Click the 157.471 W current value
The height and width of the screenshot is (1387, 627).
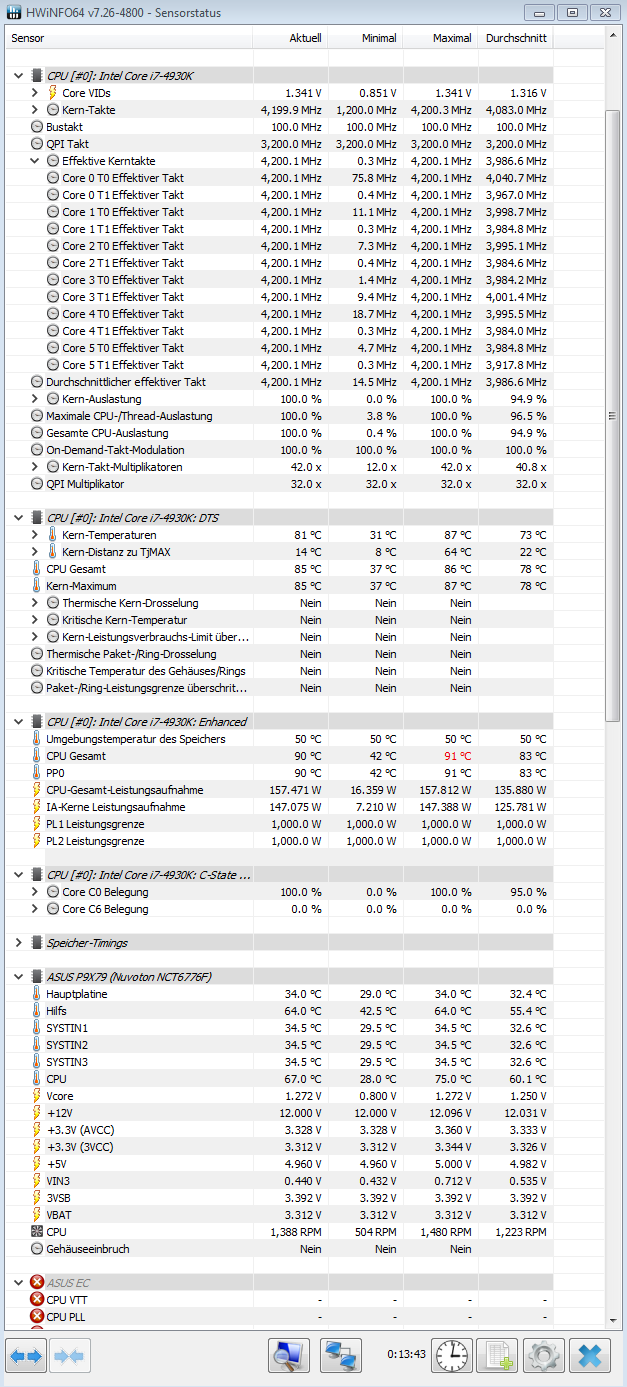[x=294, y=790]
